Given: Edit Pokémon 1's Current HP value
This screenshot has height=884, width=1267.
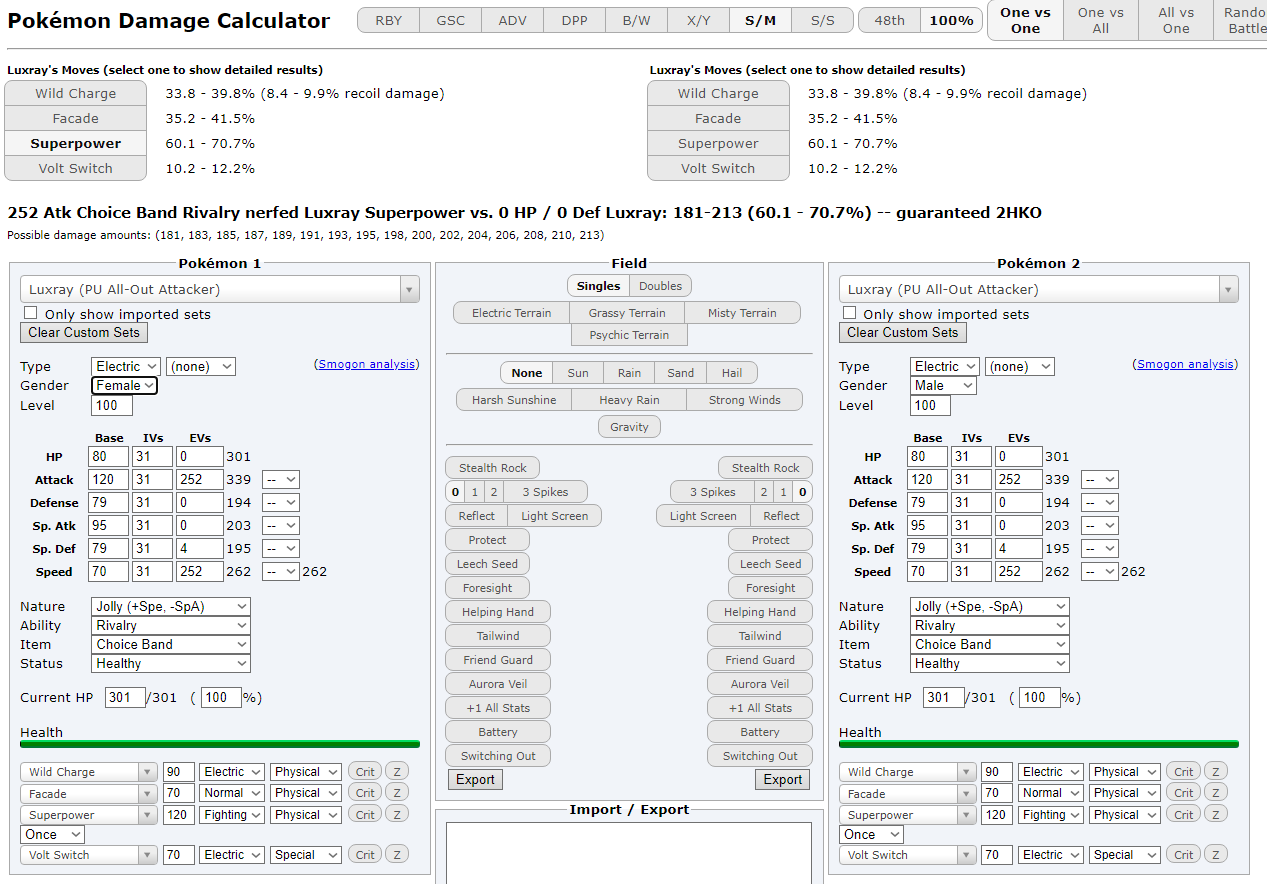Looking at the screenshot, I should (125, 698).
